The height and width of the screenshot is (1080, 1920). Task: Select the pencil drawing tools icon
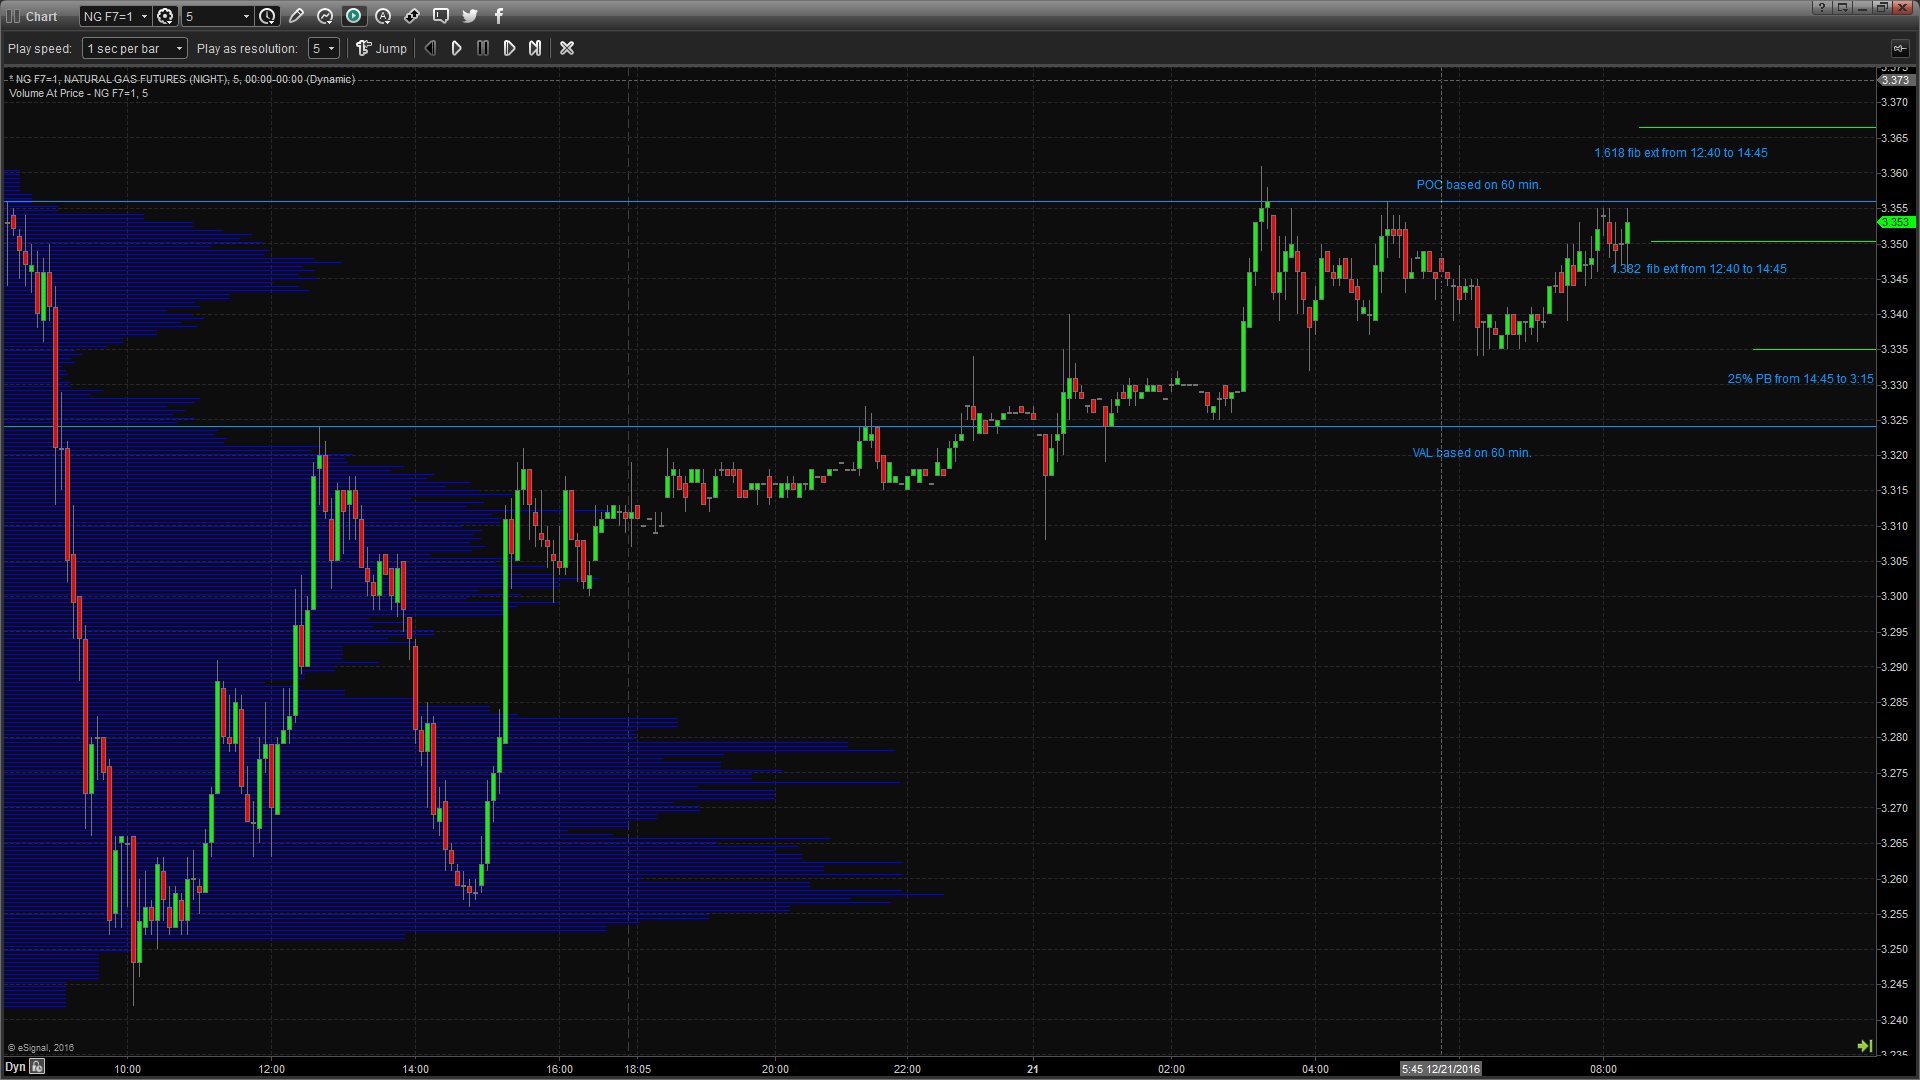[296, 16]
